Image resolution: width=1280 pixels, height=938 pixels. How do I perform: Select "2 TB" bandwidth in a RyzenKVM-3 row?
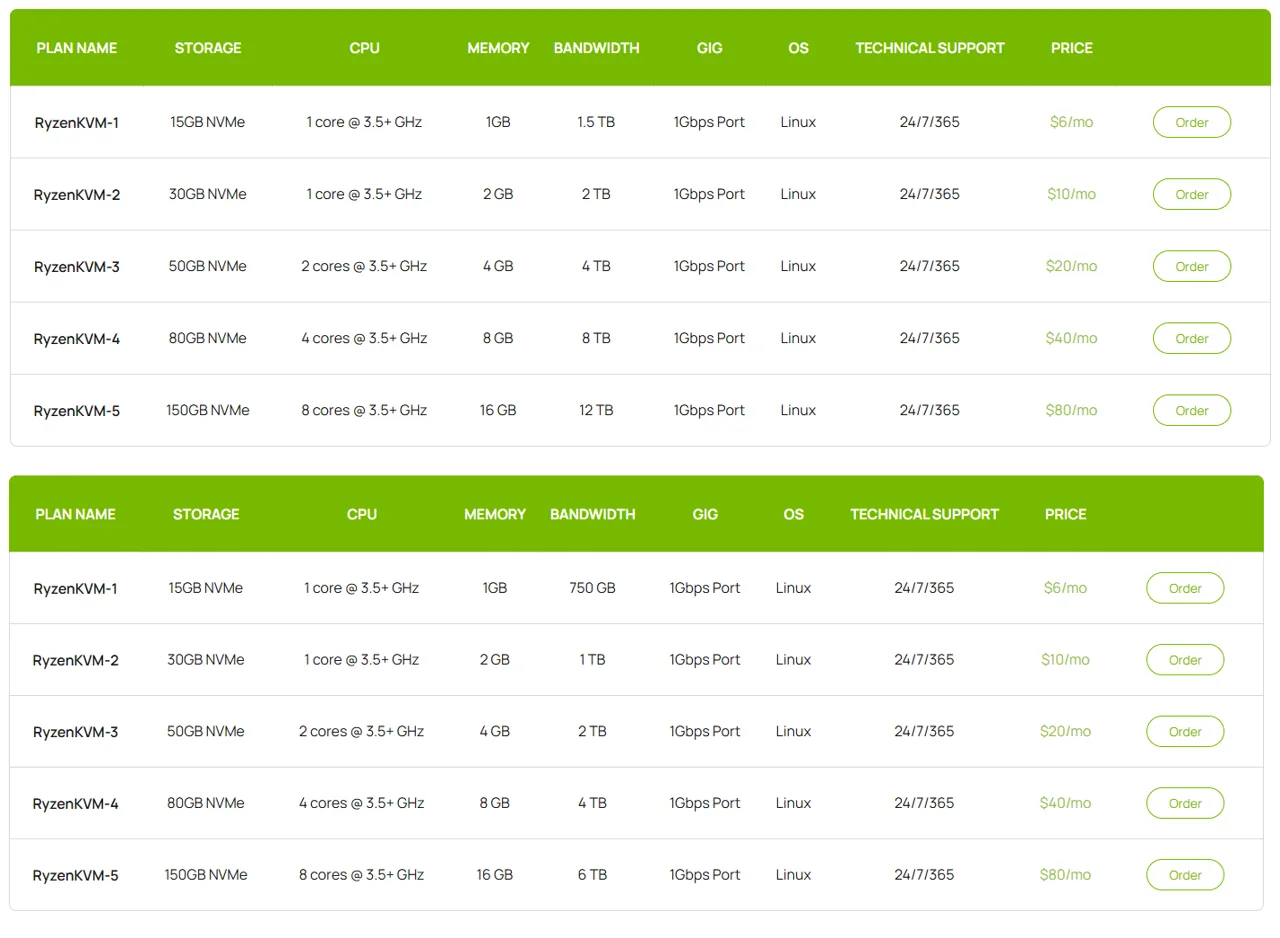click(592, 731)
